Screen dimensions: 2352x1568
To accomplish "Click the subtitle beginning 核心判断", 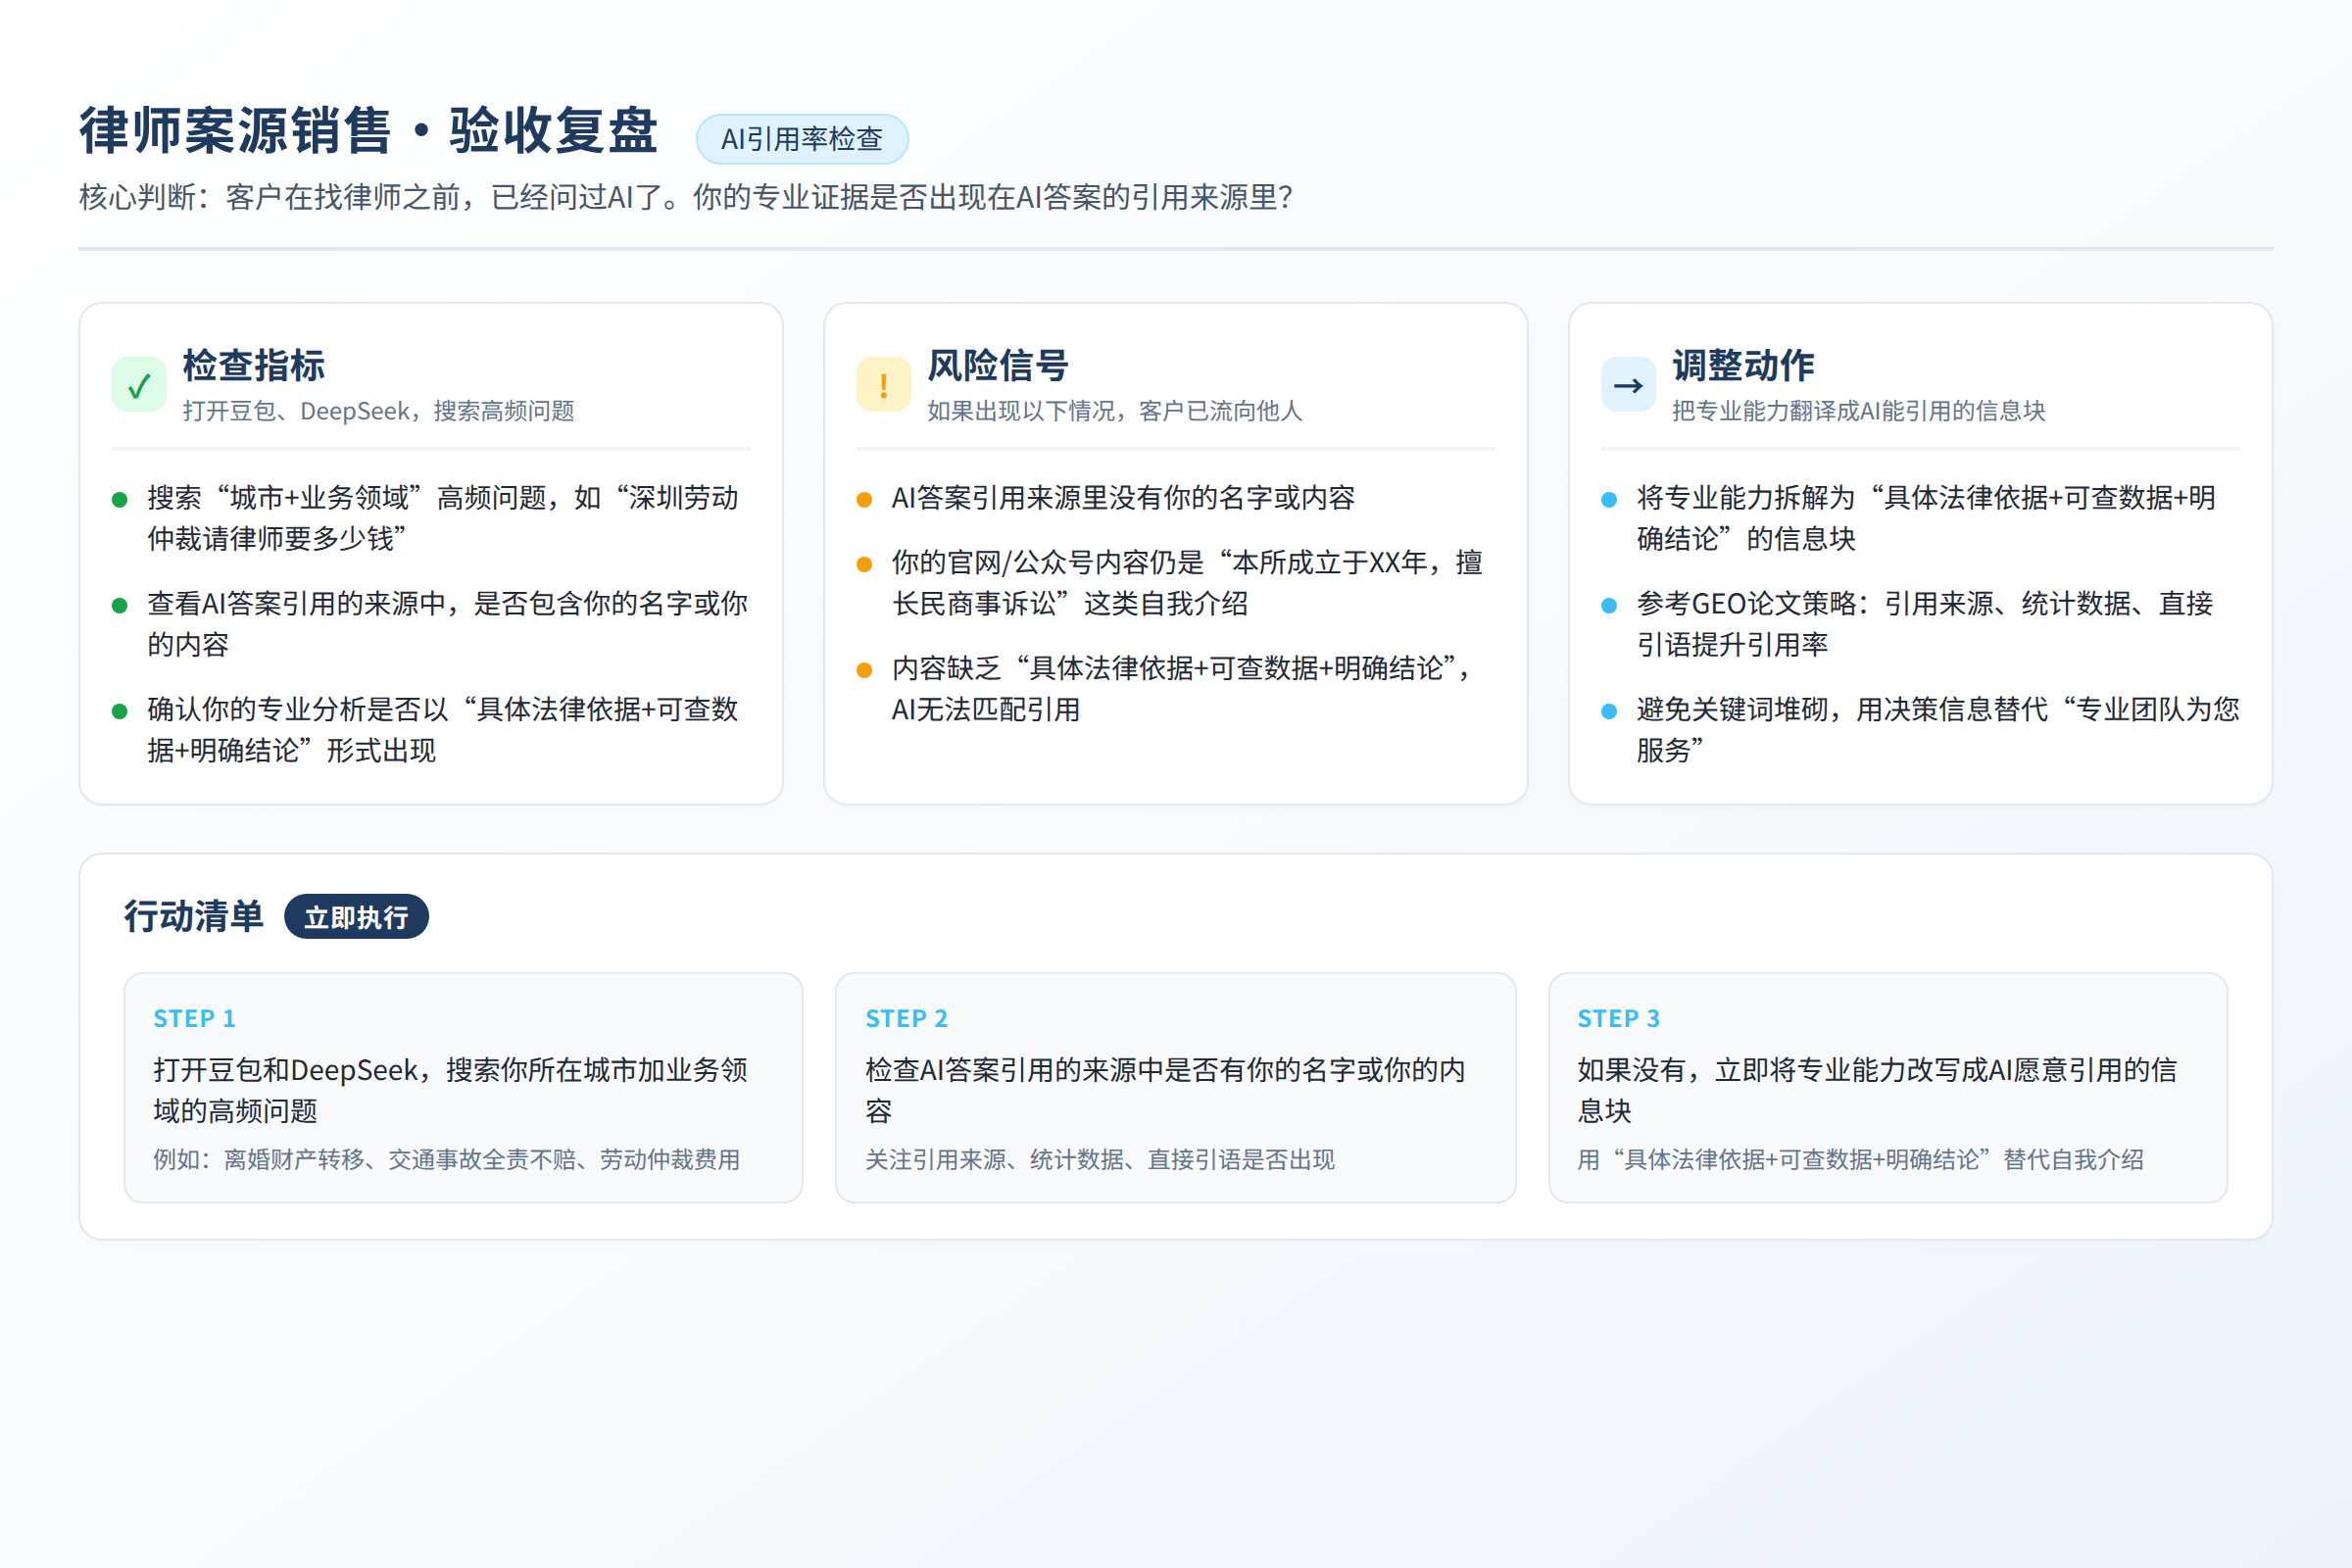I will [x=686, y=198].
